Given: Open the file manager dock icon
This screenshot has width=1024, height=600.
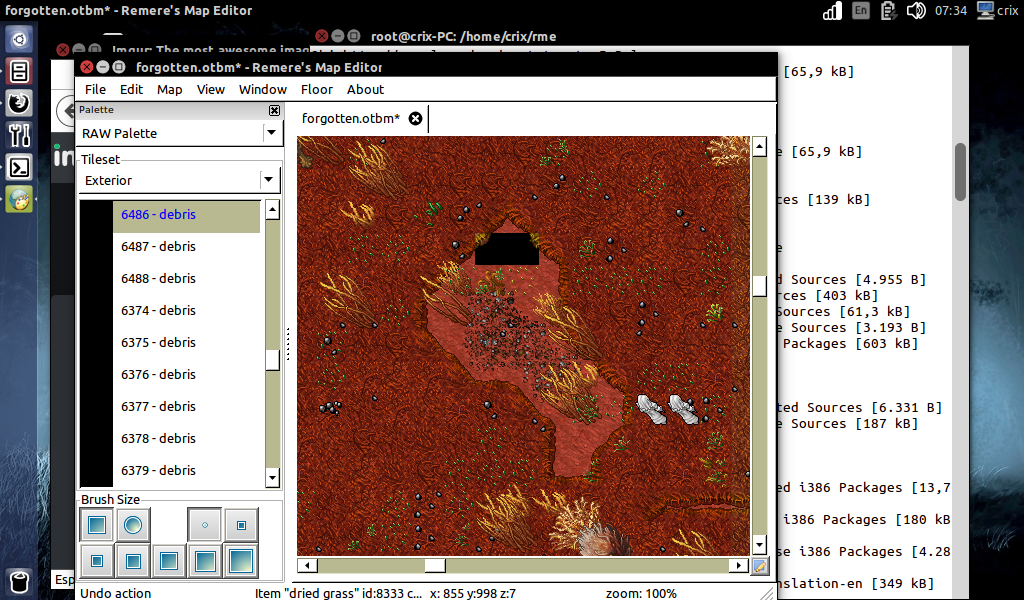Looking at the screenshot, I should pos(19,72).
